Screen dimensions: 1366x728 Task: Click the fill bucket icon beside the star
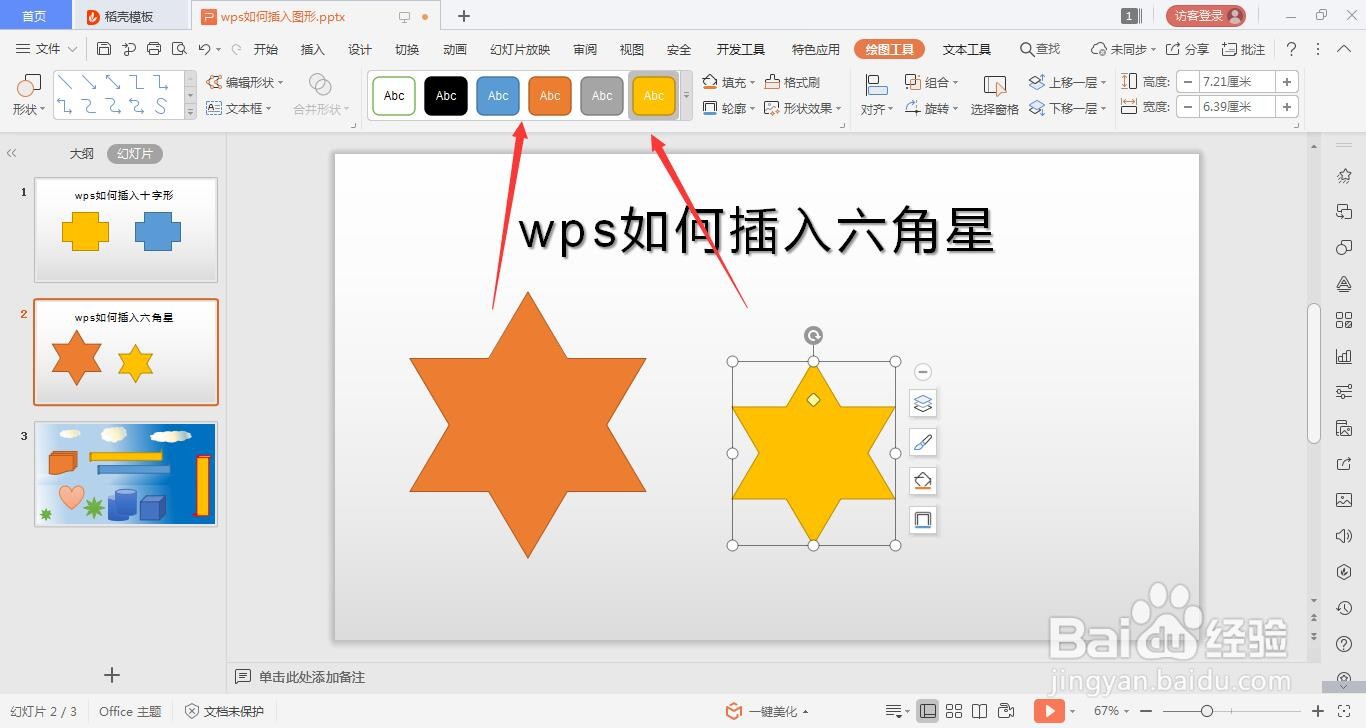click(x=923, y=481)
